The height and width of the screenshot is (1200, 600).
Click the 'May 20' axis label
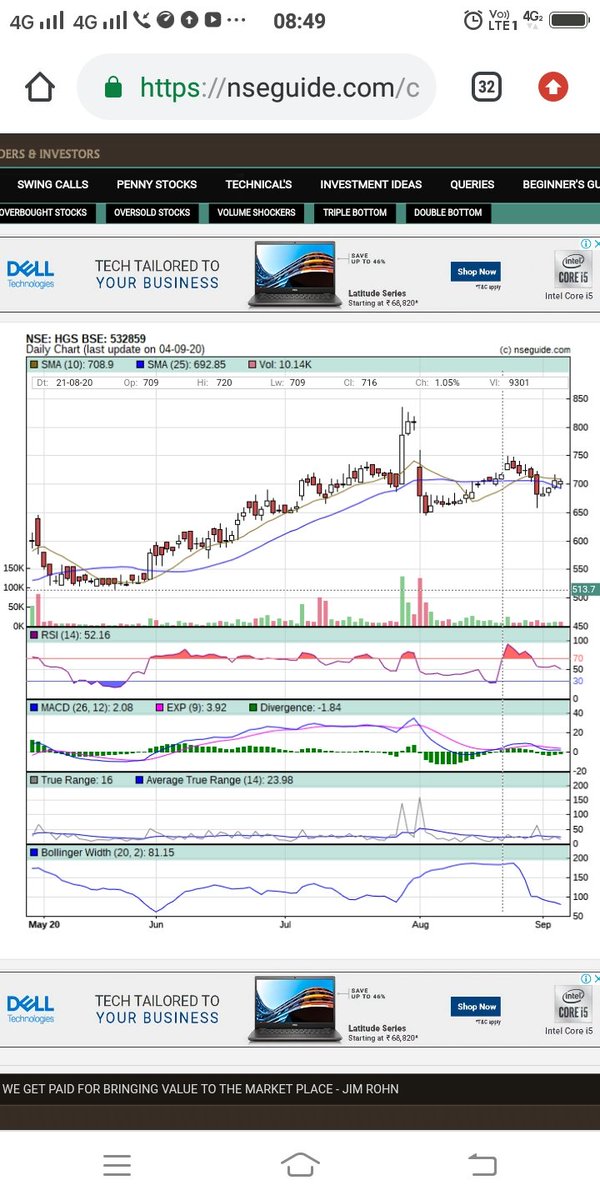pos(46,926)
